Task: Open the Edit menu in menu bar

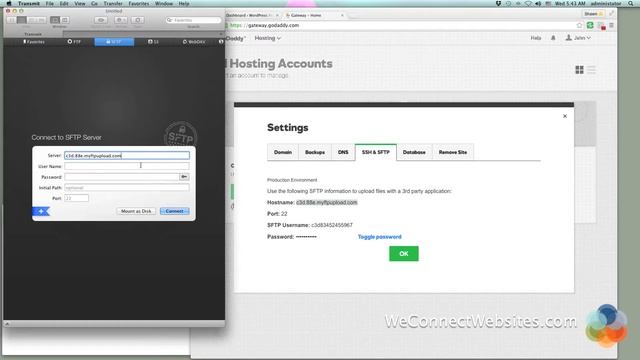Action: point(64,3)
